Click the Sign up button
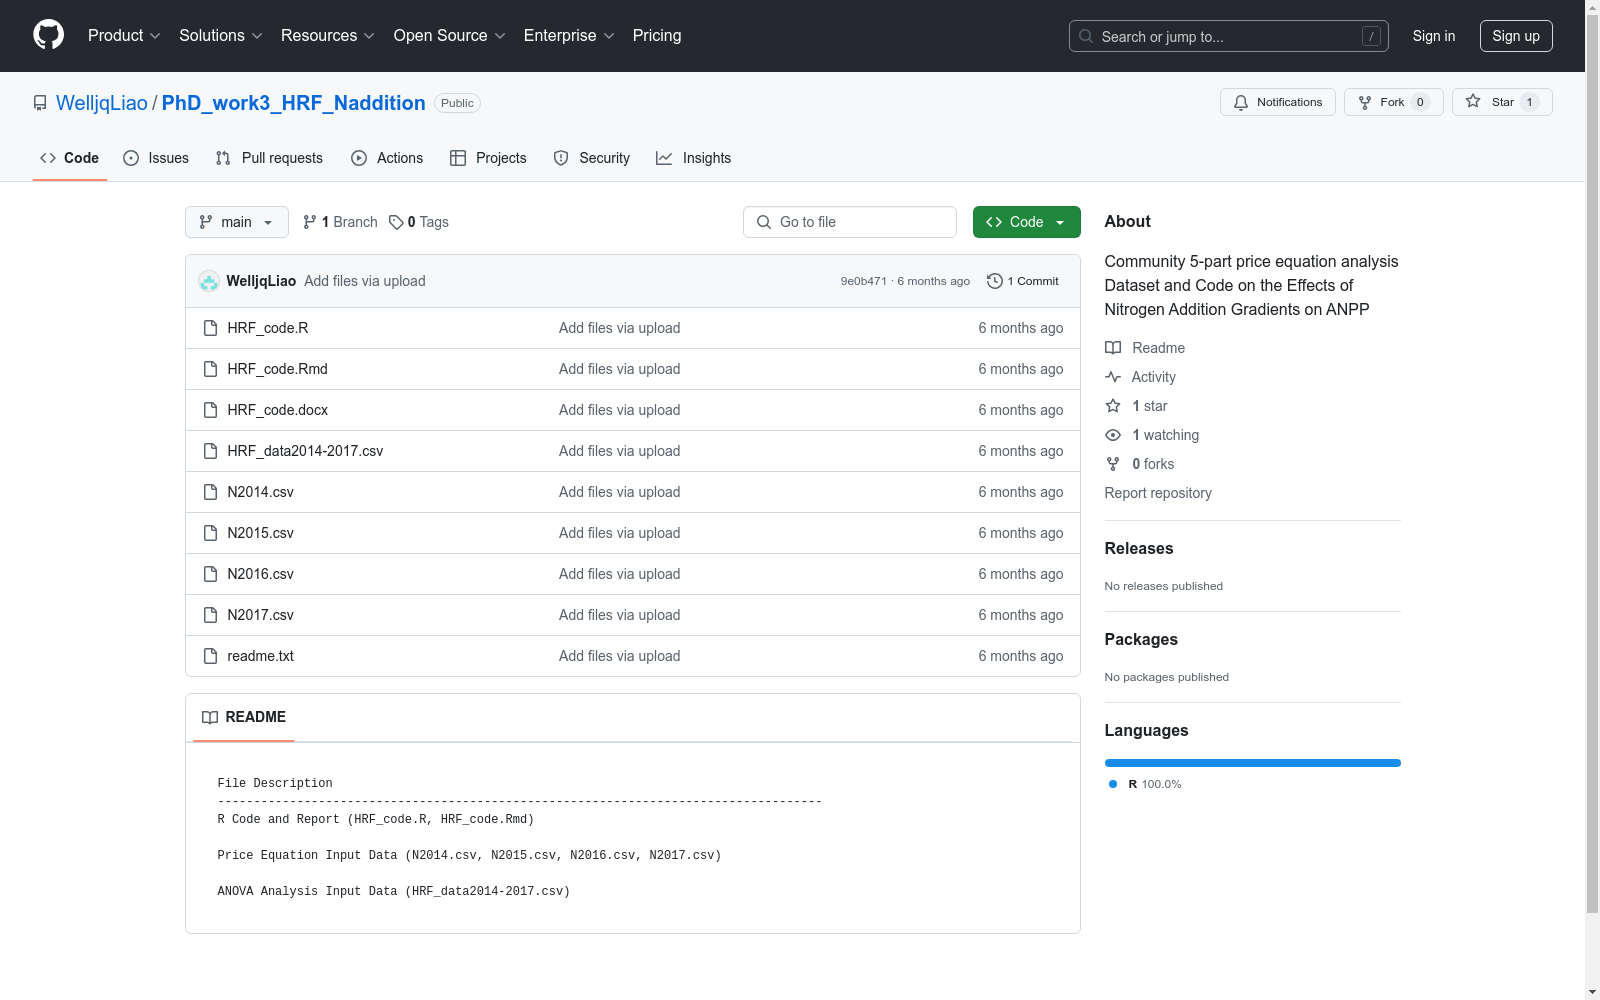The height and width of the screenshot is (1000, 1600). [x=1516, y=36]
